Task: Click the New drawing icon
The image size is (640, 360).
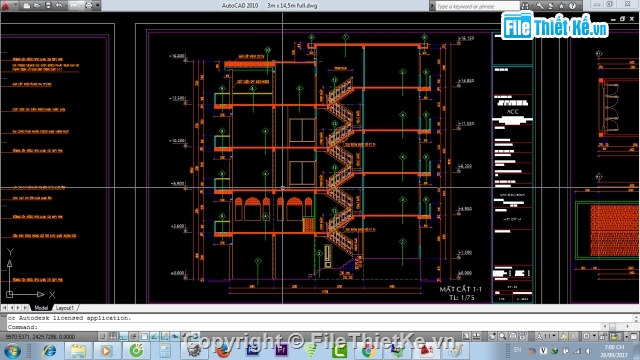Action: click(27, 6)
